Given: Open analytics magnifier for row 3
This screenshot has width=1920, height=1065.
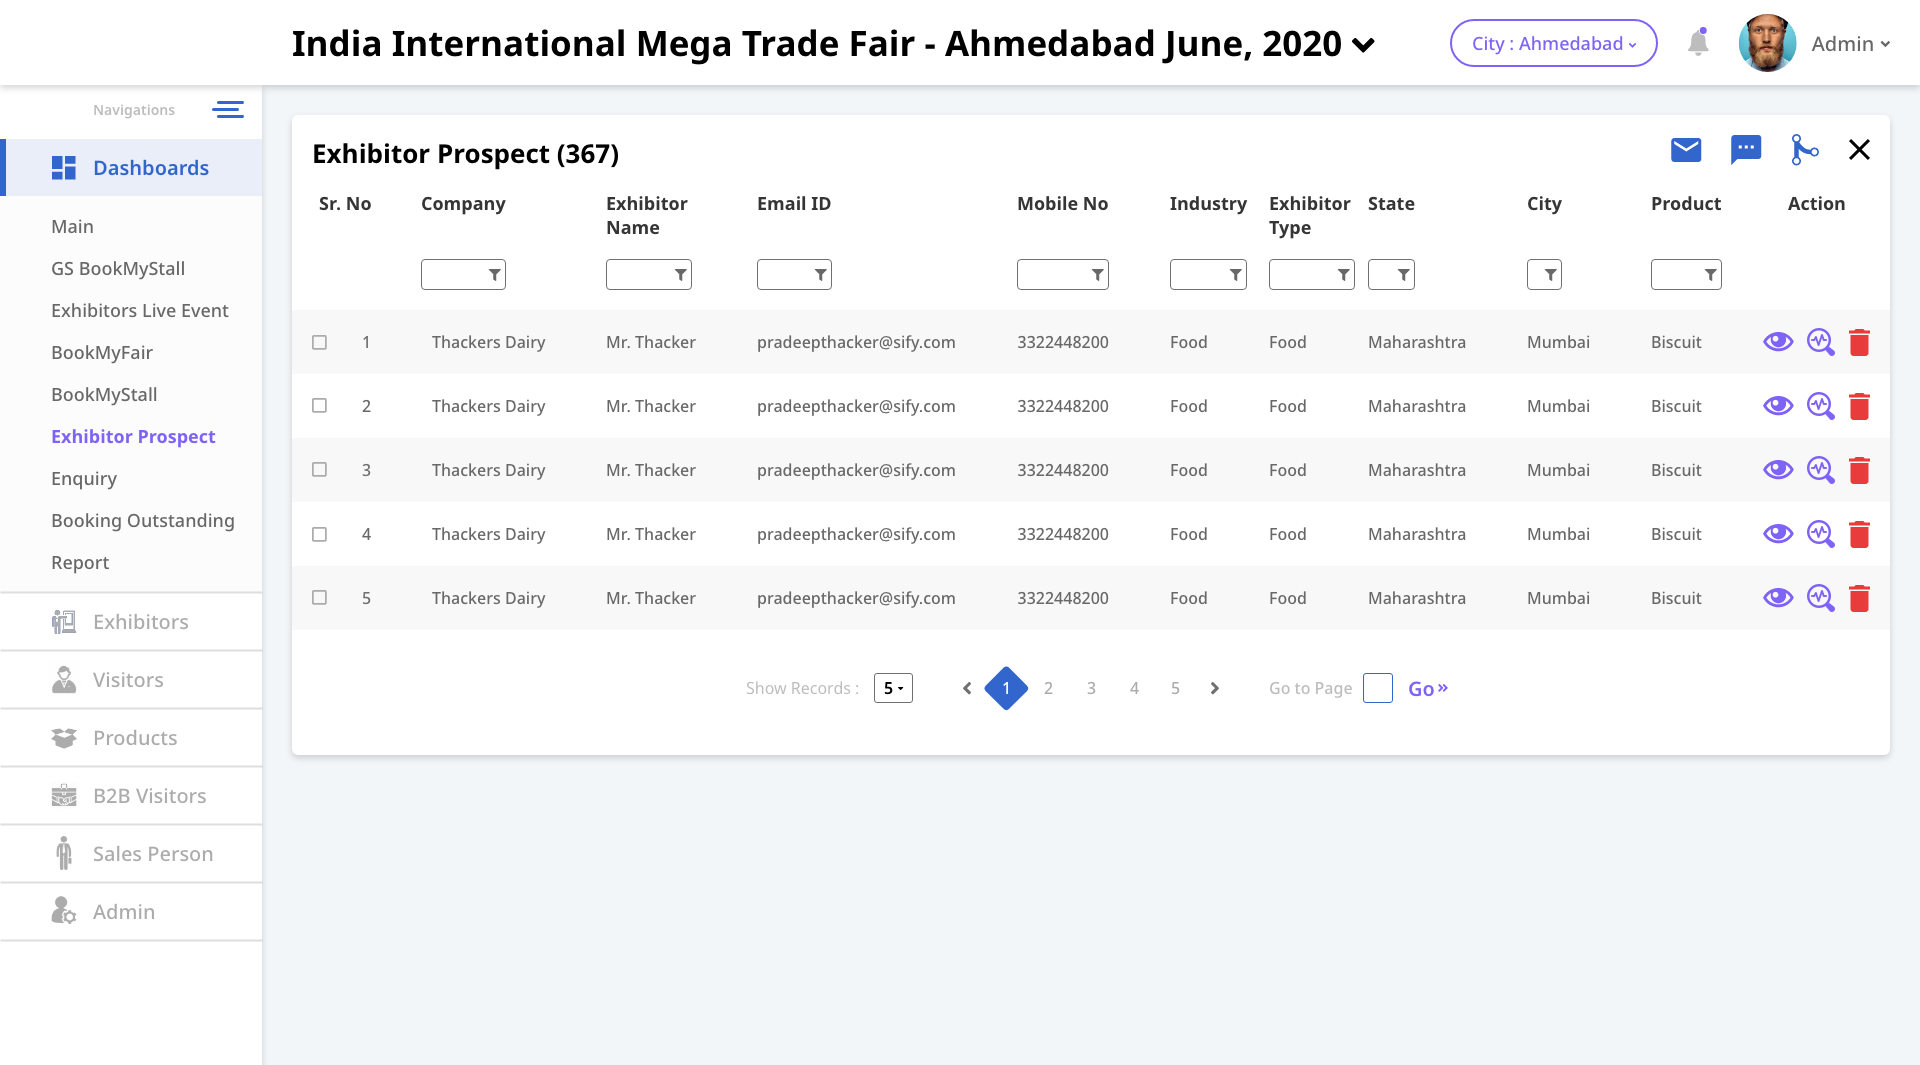Looking at the screenshot, I should [x=1820, y=470].
